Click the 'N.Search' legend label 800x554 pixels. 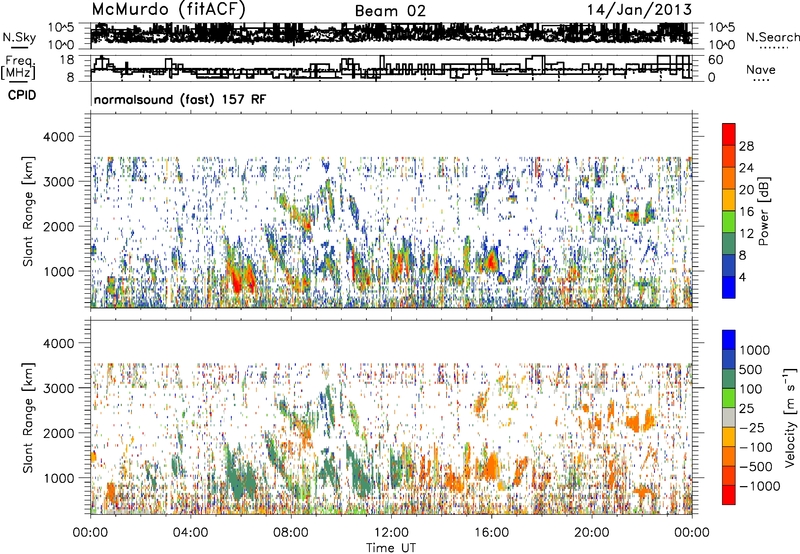pos(772,37)
